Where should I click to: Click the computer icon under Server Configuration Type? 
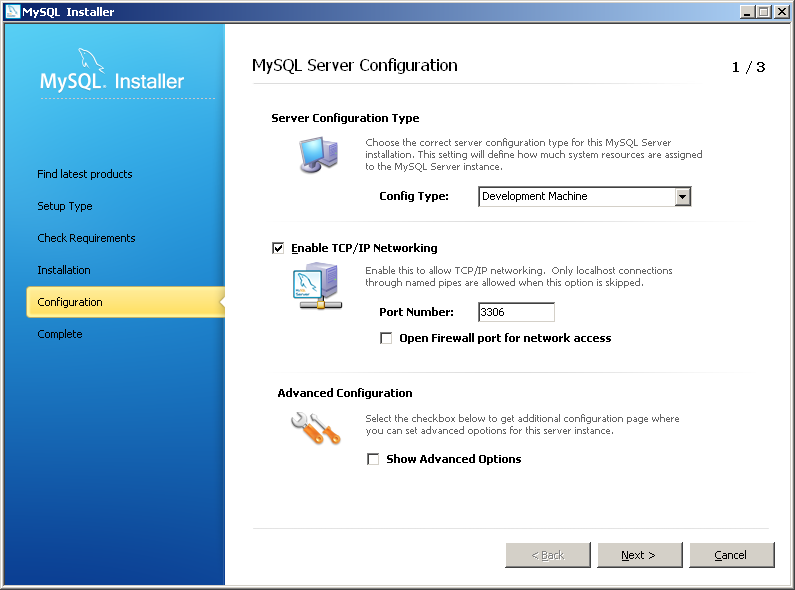click(x=318, y=155)
